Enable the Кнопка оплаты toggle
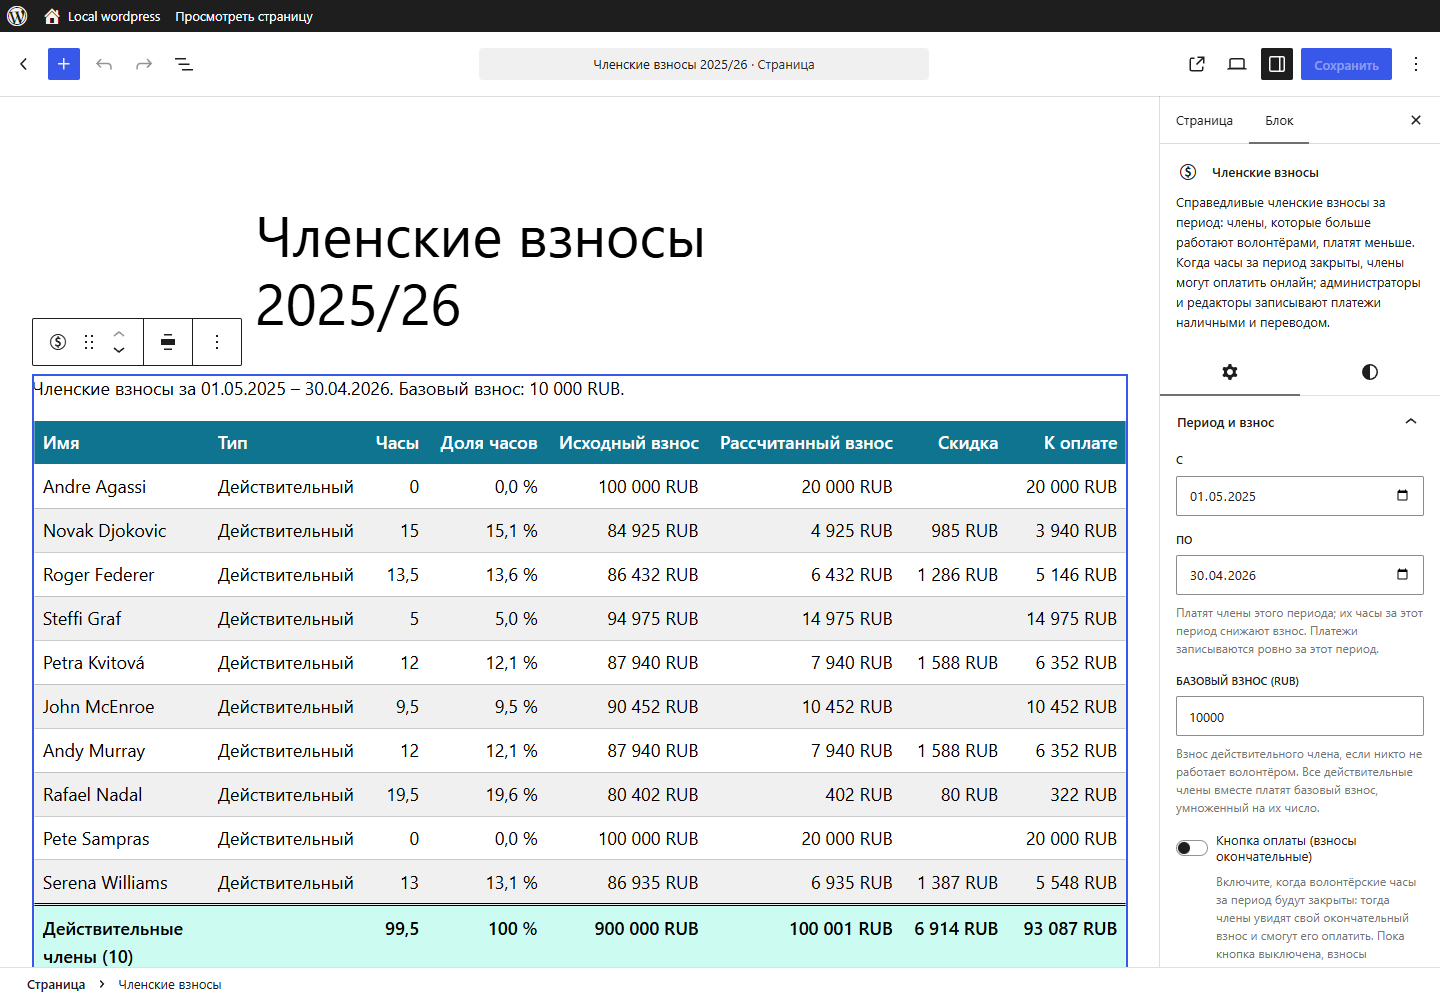Image resolution: width=1440 pixels, height=1000 pixels. (1192, 848)
